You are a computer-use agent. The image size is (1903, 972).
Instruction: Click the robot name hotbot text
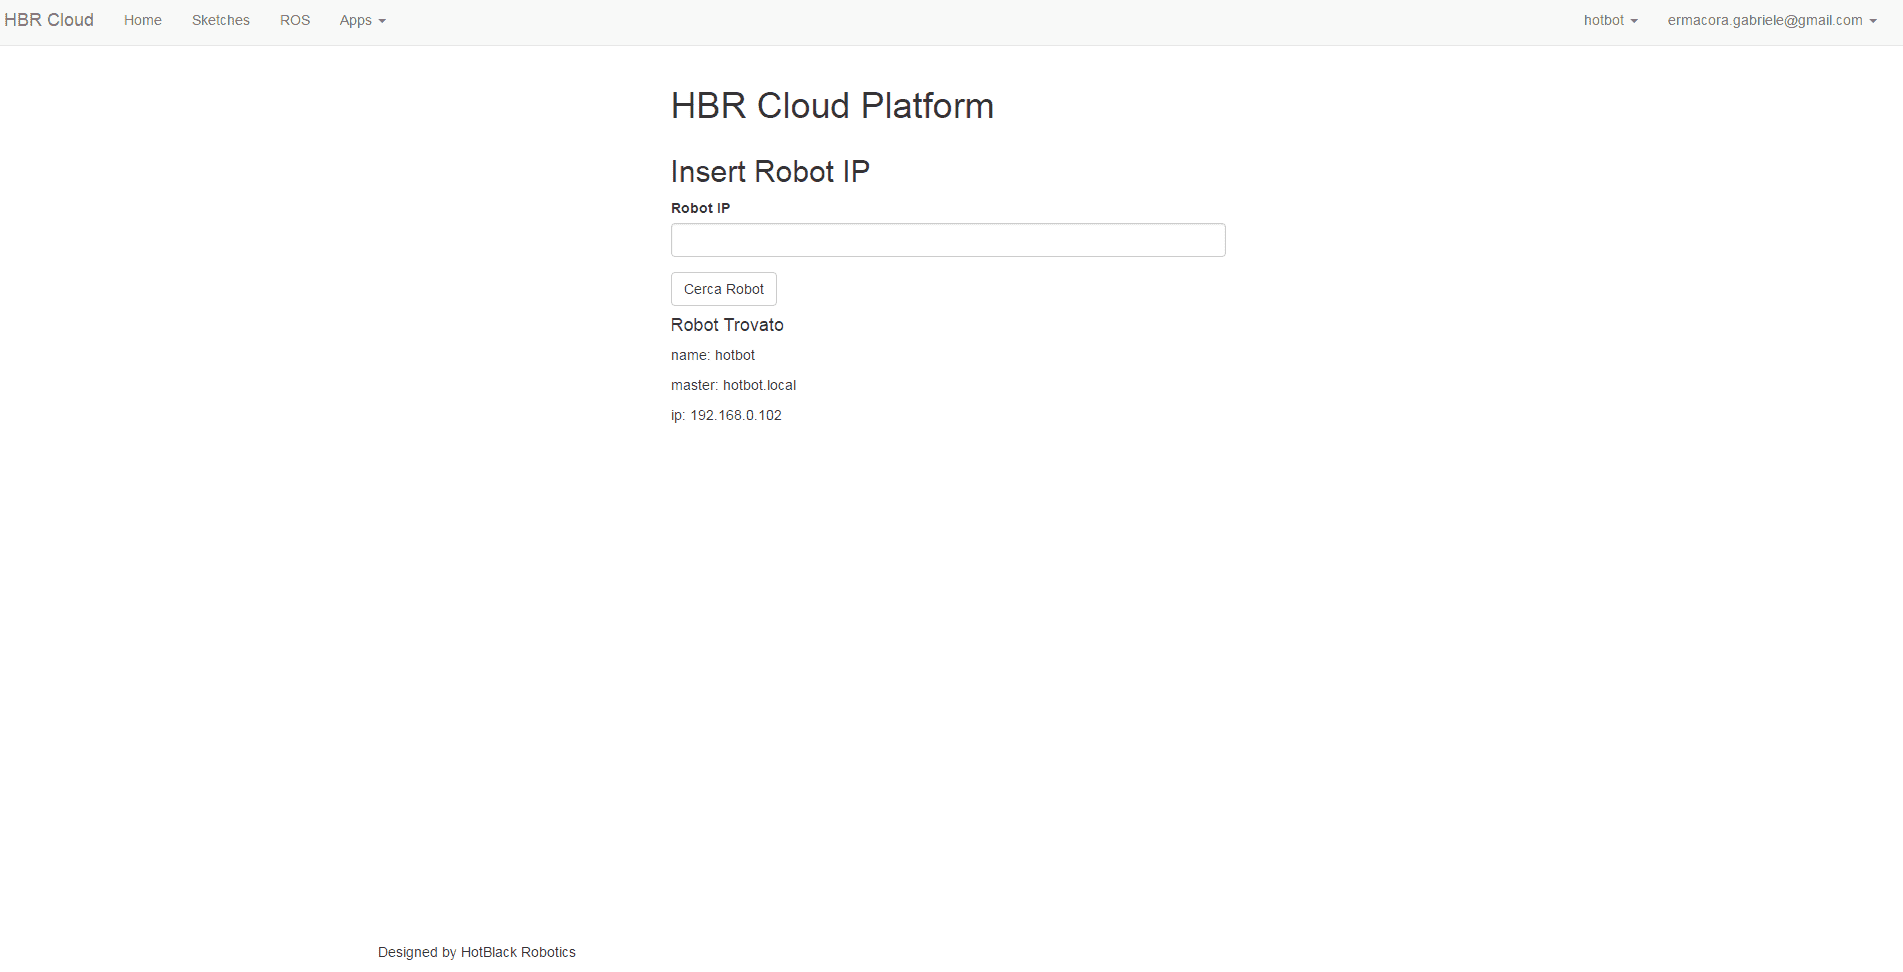point(713,355)
